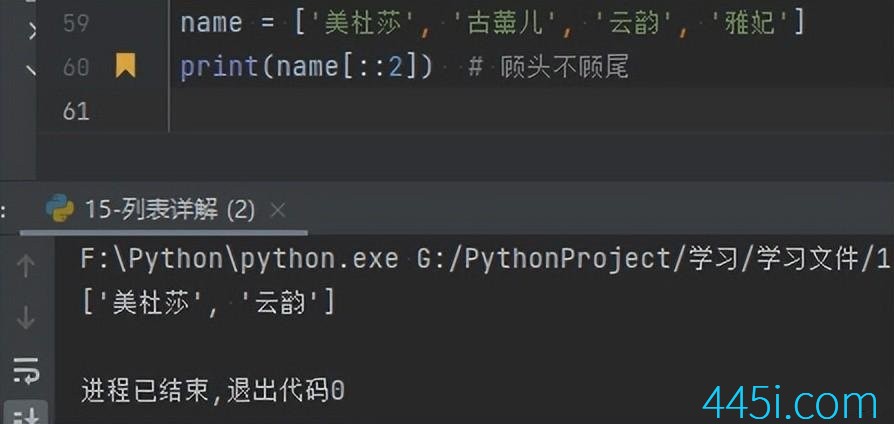Close the 15-列表详解 (2) run tab
This screenshot has height=424, width=894.
278,210
